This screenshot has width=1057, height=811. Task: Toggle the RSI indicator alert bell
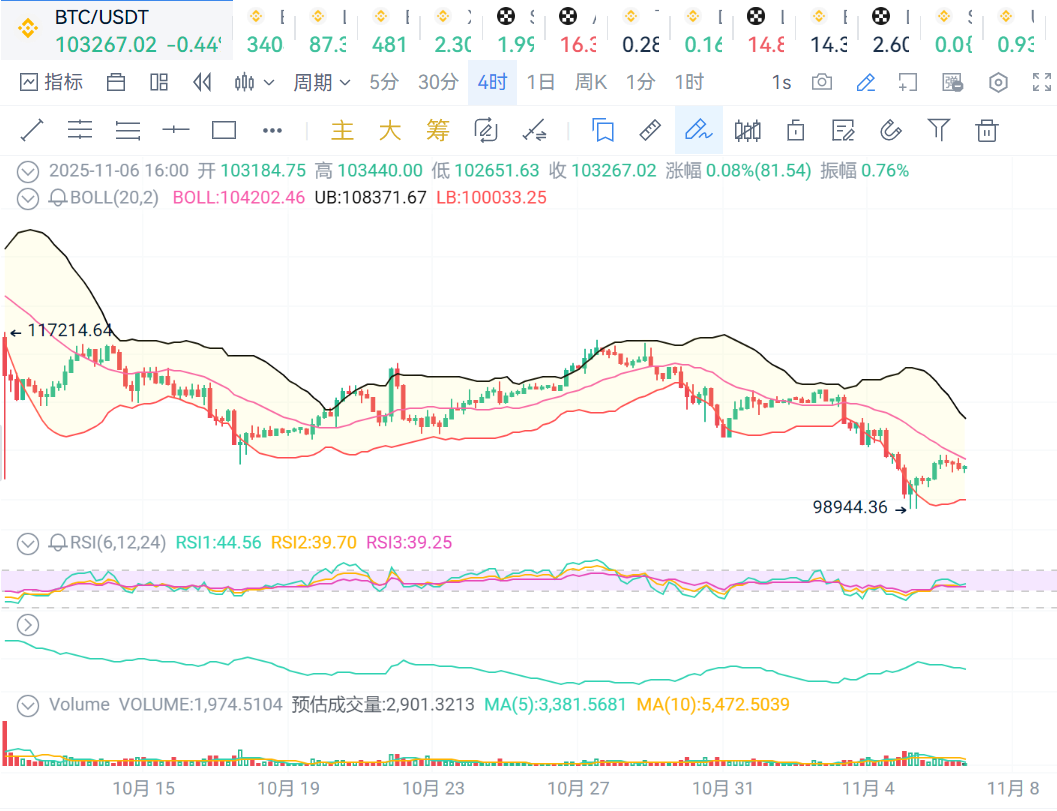[58, 543]
